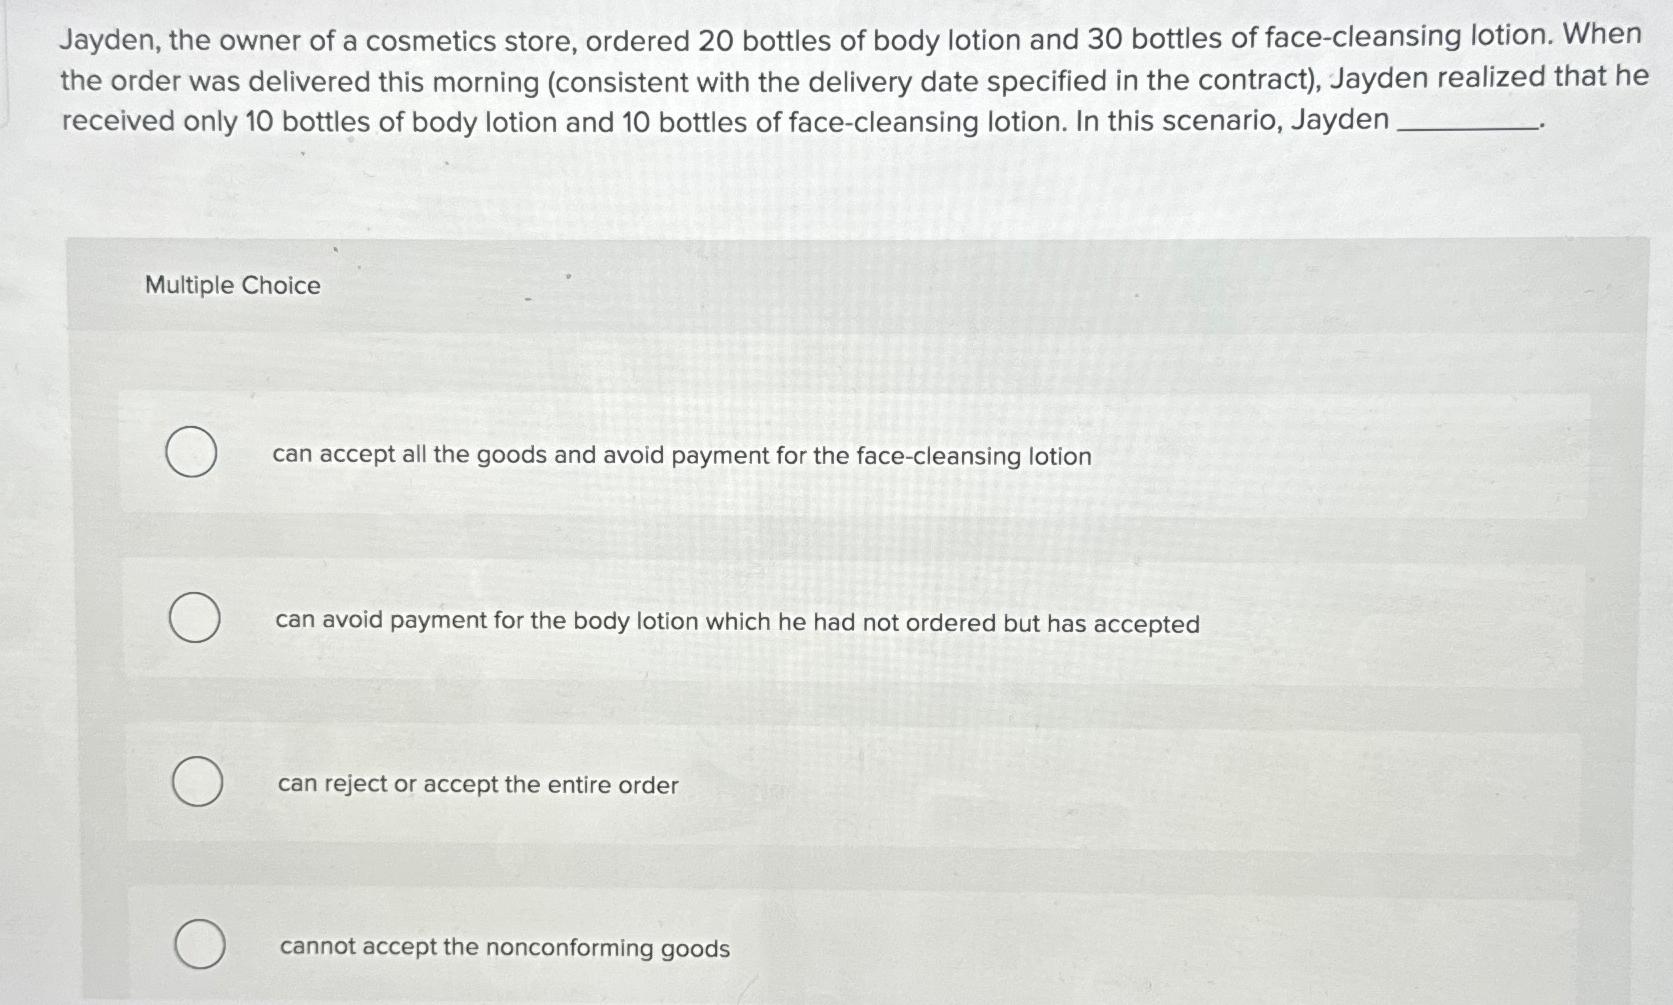The image size is (1673, 1005).
Task: Select the fourth answer radio button
Action: [x=200, y=944]
